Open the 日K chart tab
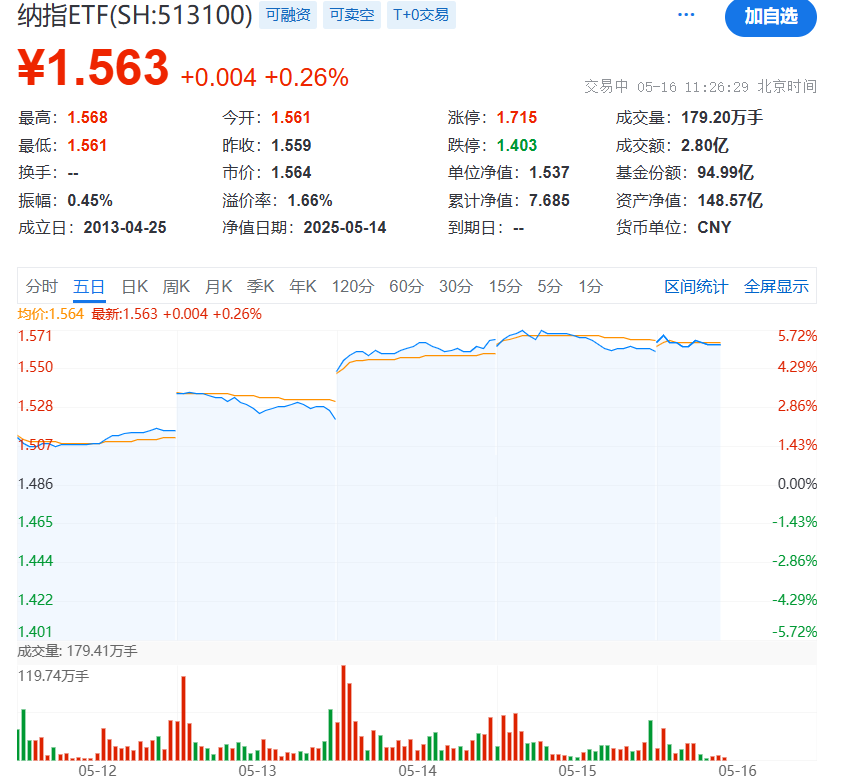Viewport: 845px width, 784px height. 134,286
